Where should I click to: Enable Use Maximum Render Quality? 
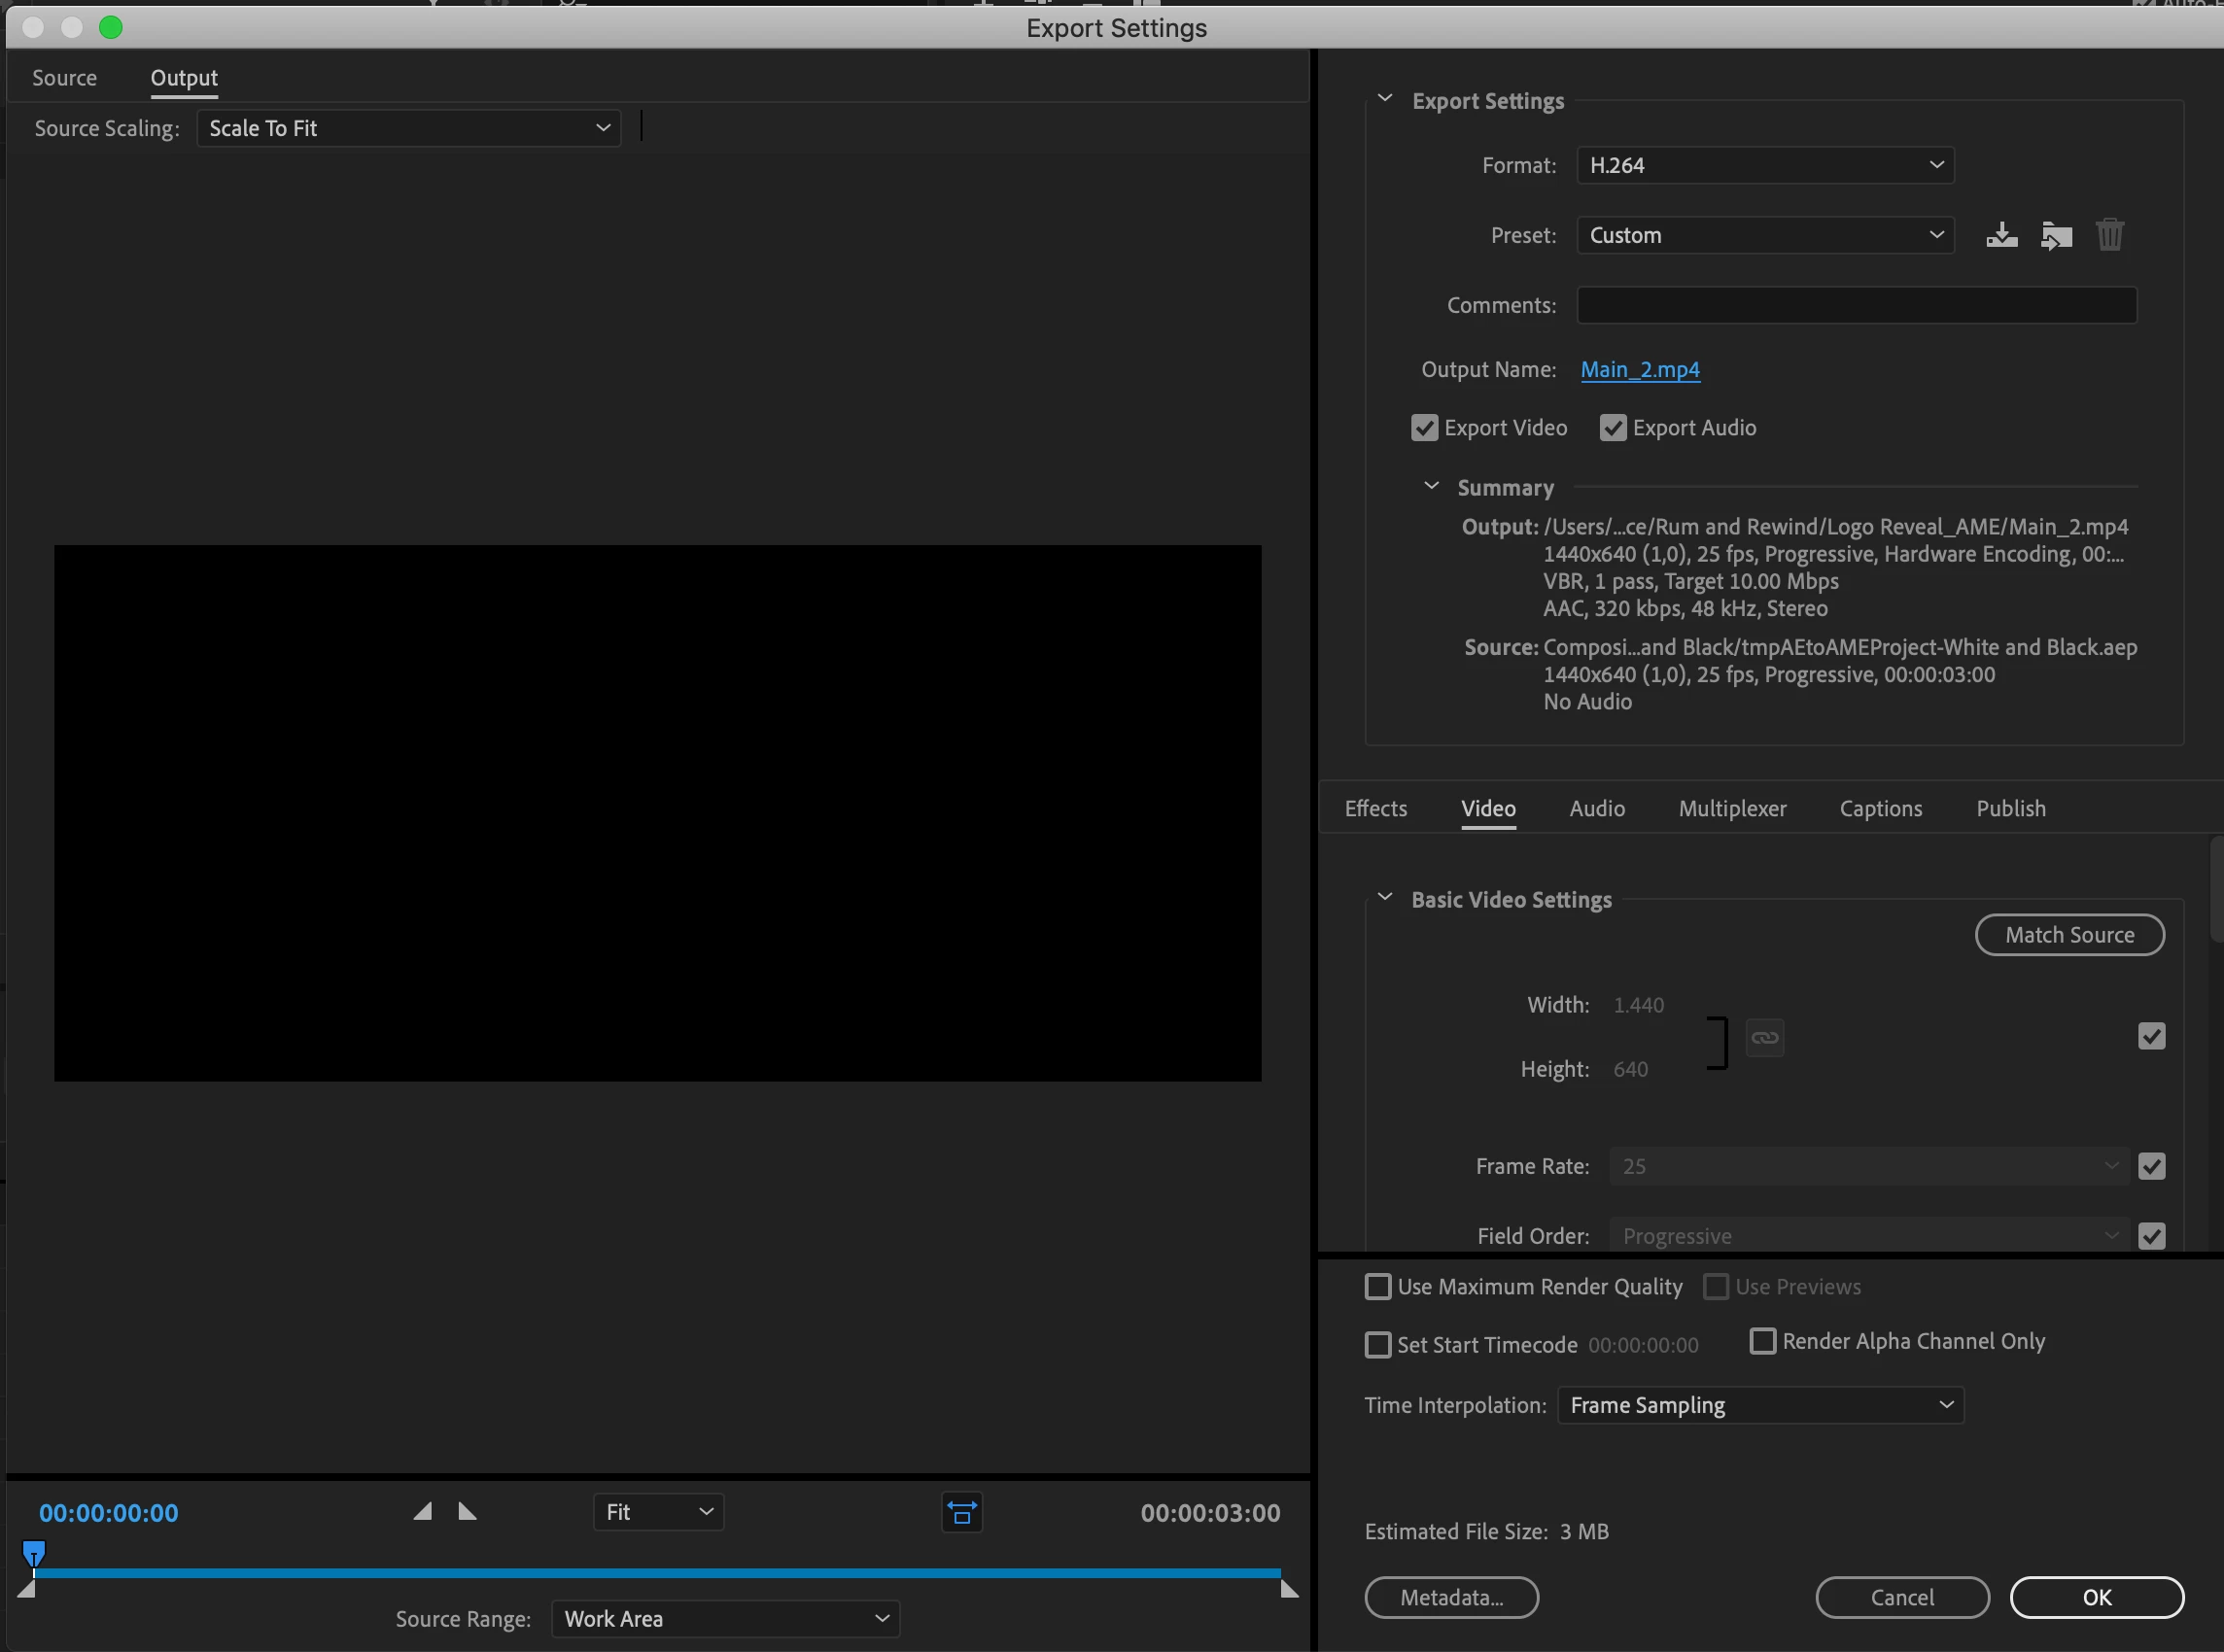[1378, 1287]
